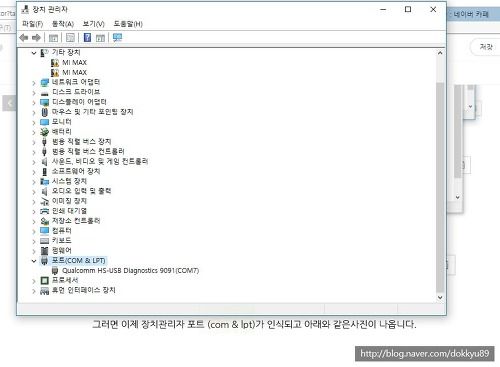Maximize the Device Manager window
500x367 pixels.
[x=408, y=9]
